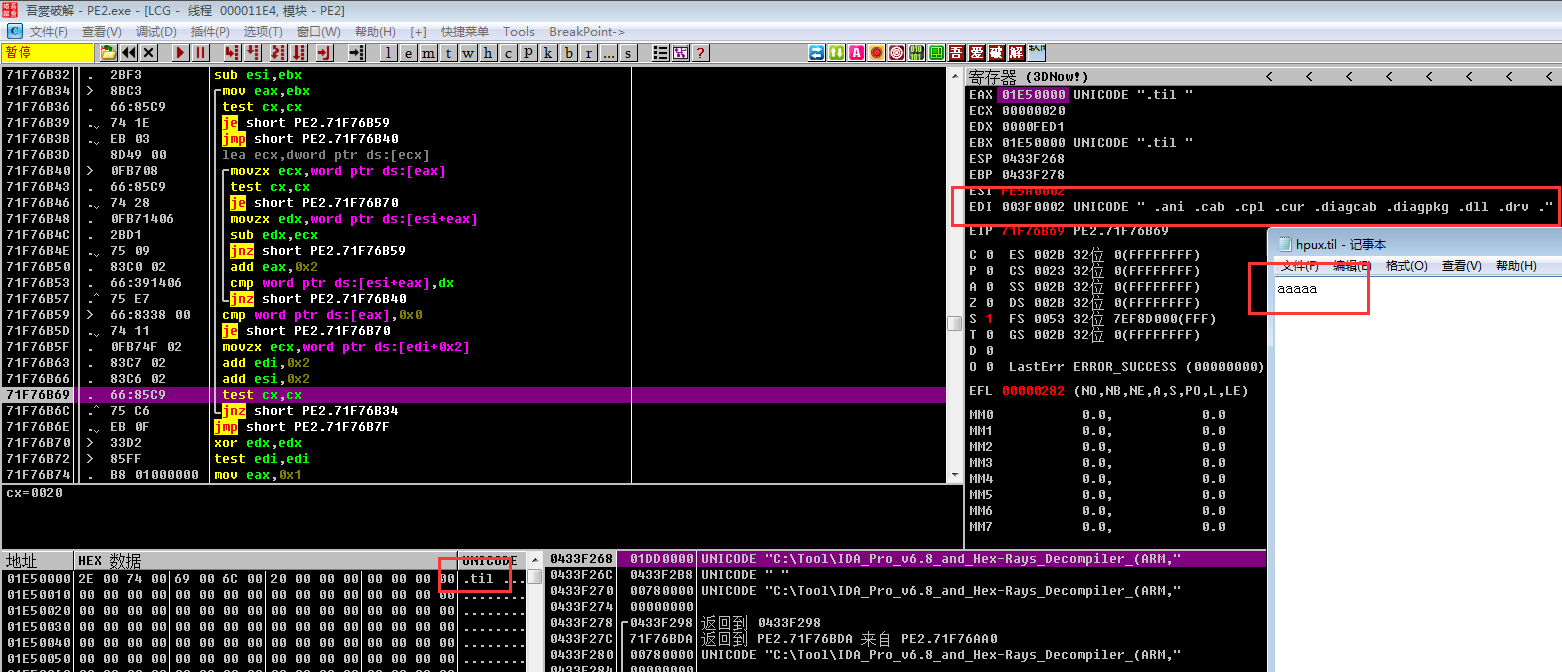Image resolution: width=1562 pixels, height=672 pixels.
Task: Open Threads window with the 't' button
Action: point(448,53)
